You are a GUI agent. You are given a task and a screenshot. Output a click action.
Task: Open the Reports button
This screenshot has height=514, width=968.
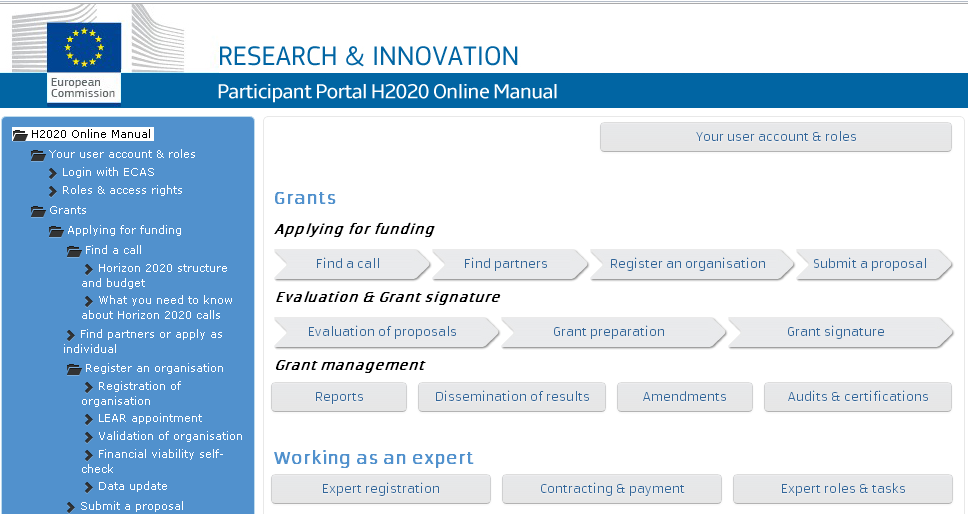coord(339,397)
